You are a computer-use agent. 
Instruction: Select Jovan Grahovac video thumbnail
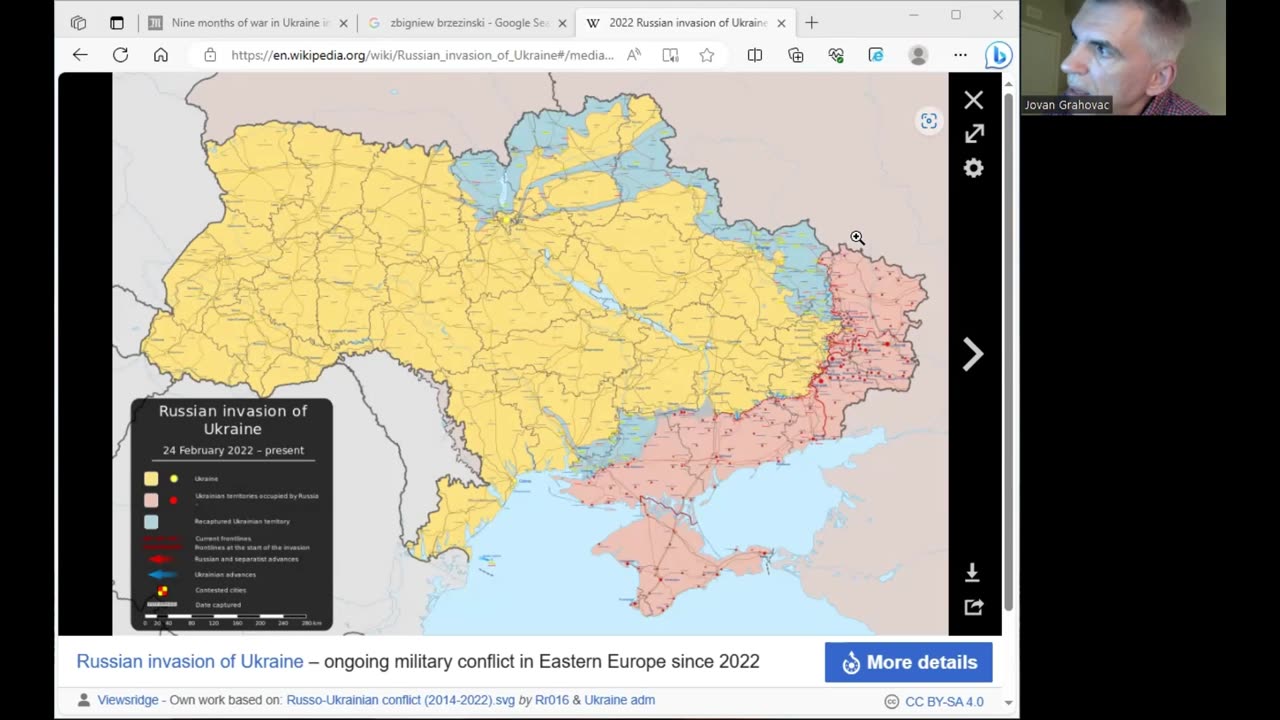click(1123, 57)
